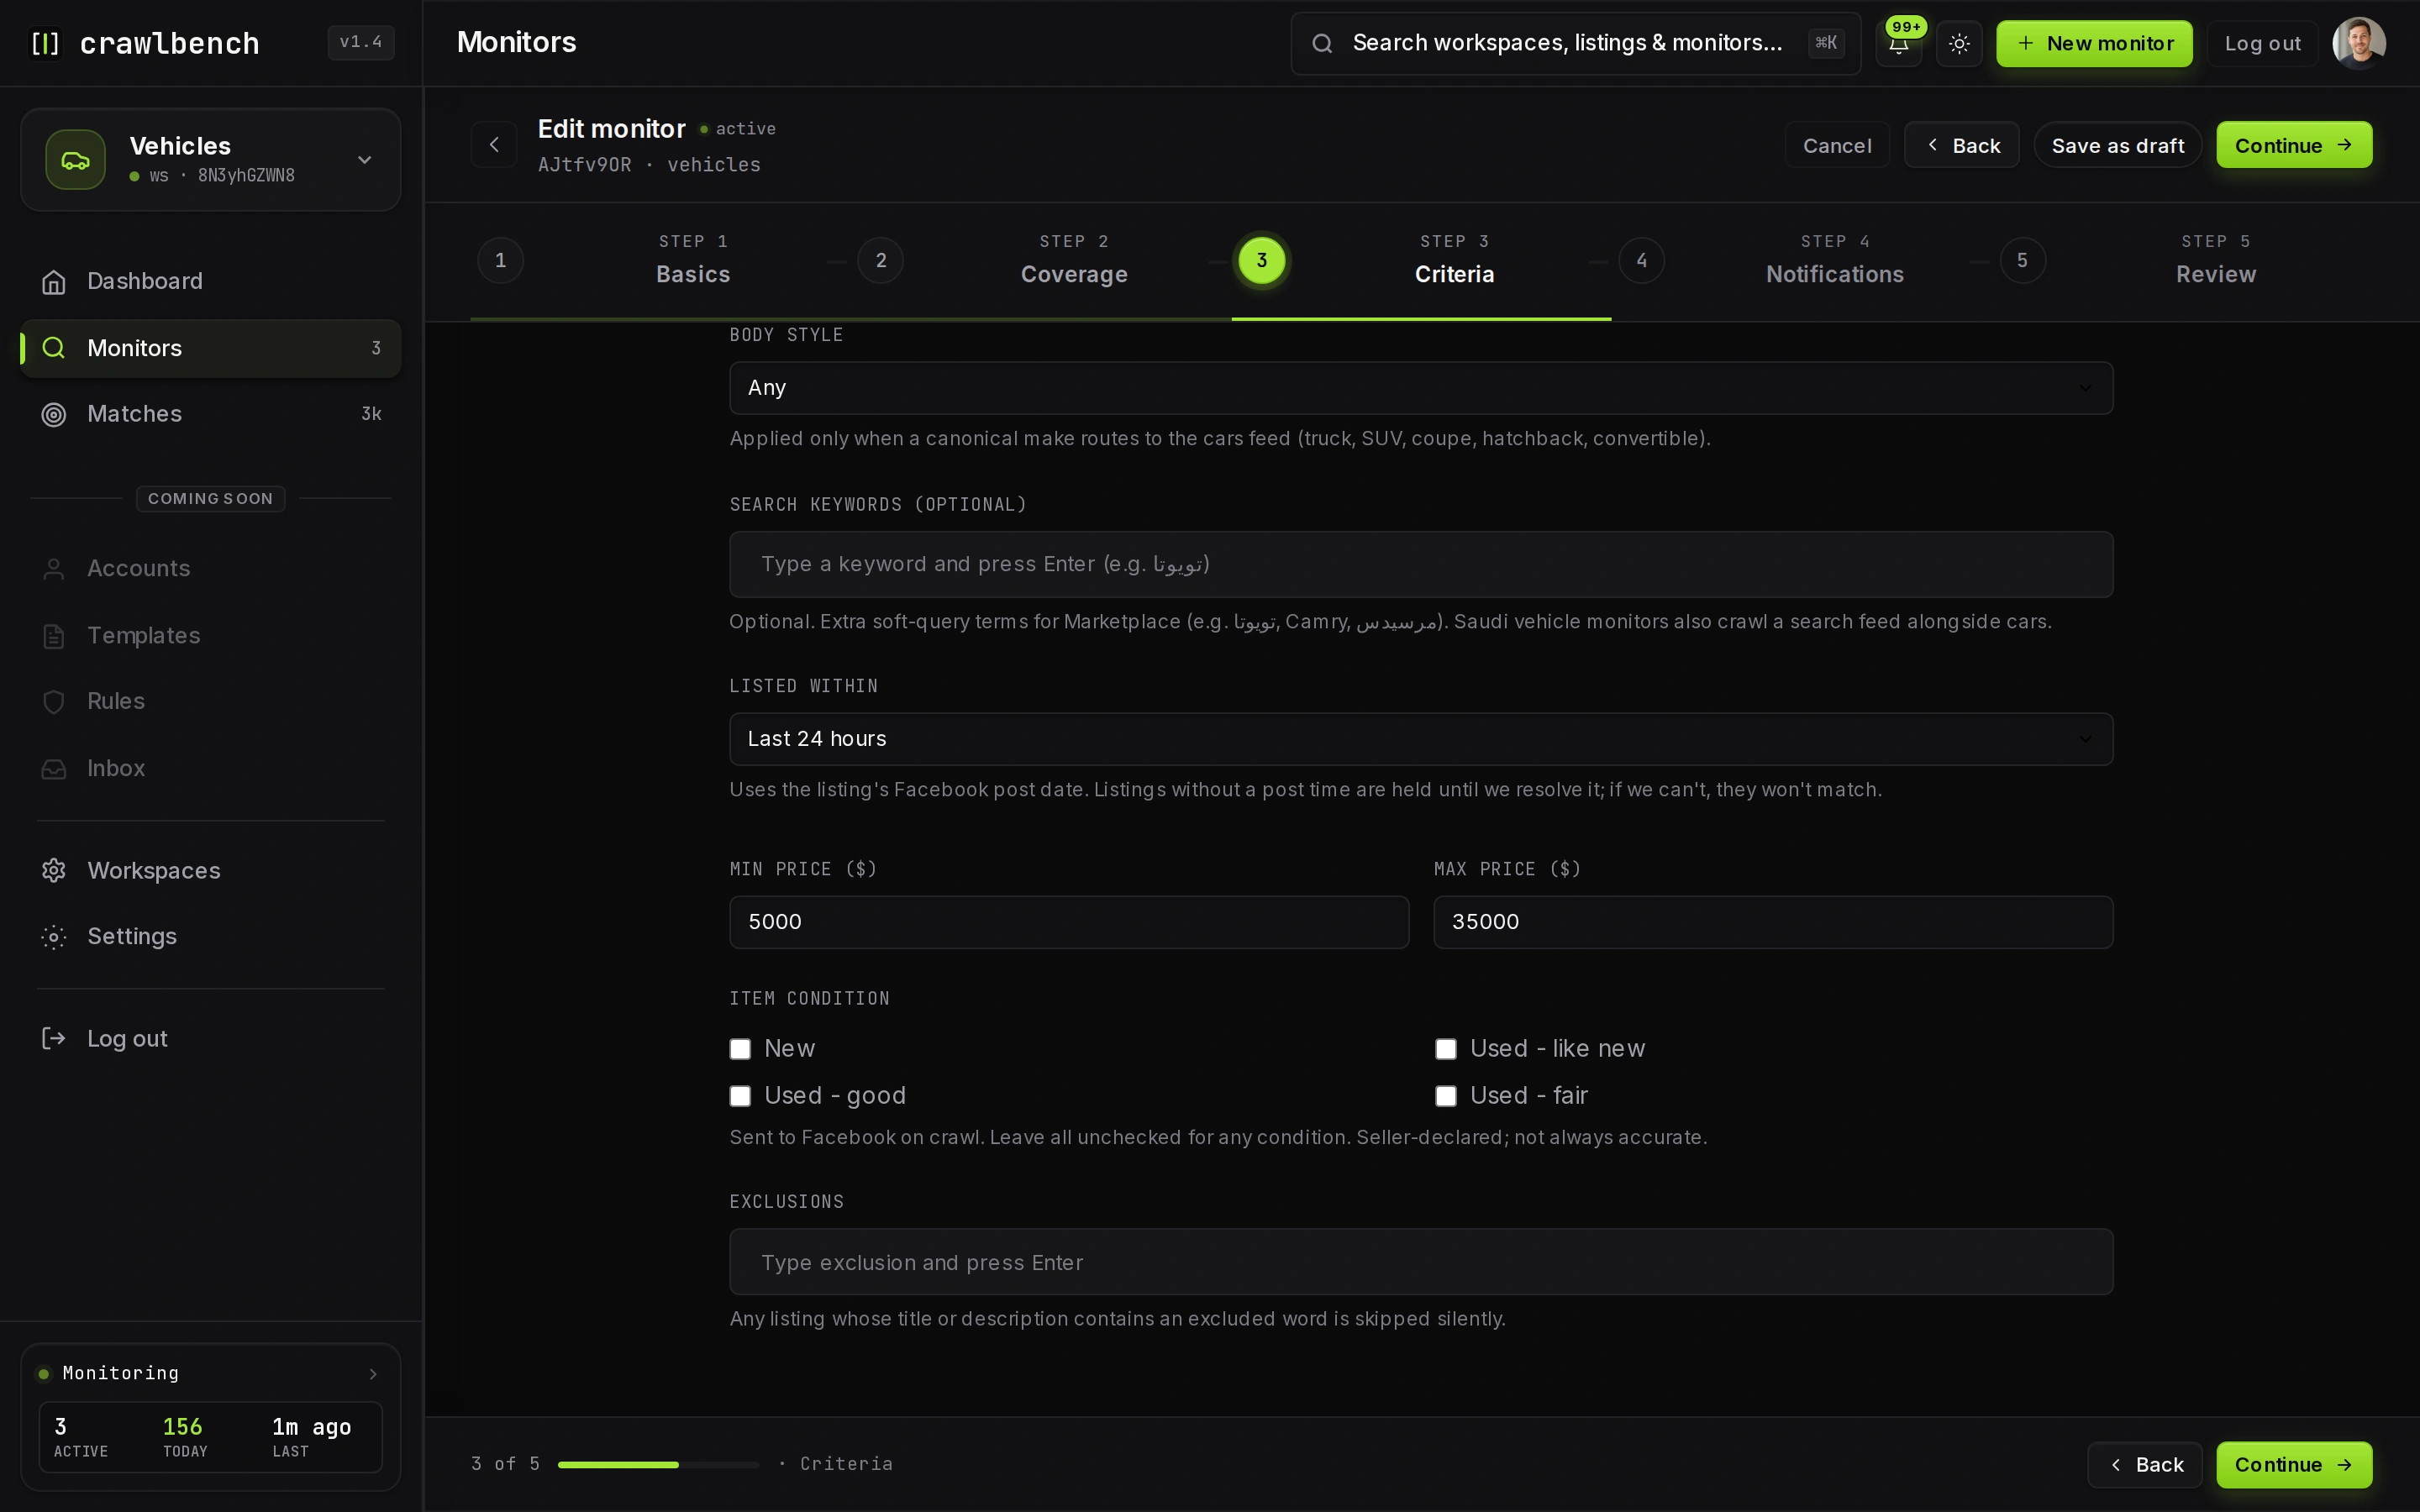Click the footer Back button
This screenshot has width=2420, height=1512.
click(2144, 1465)
